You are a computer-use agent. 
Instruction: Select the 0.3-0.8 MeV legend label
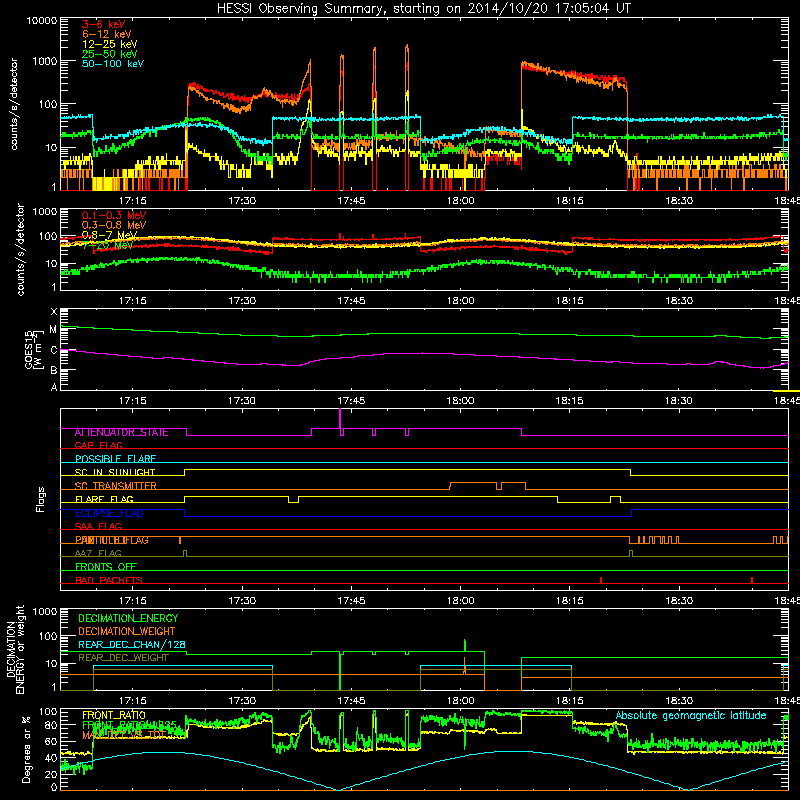tap(114, 225)
